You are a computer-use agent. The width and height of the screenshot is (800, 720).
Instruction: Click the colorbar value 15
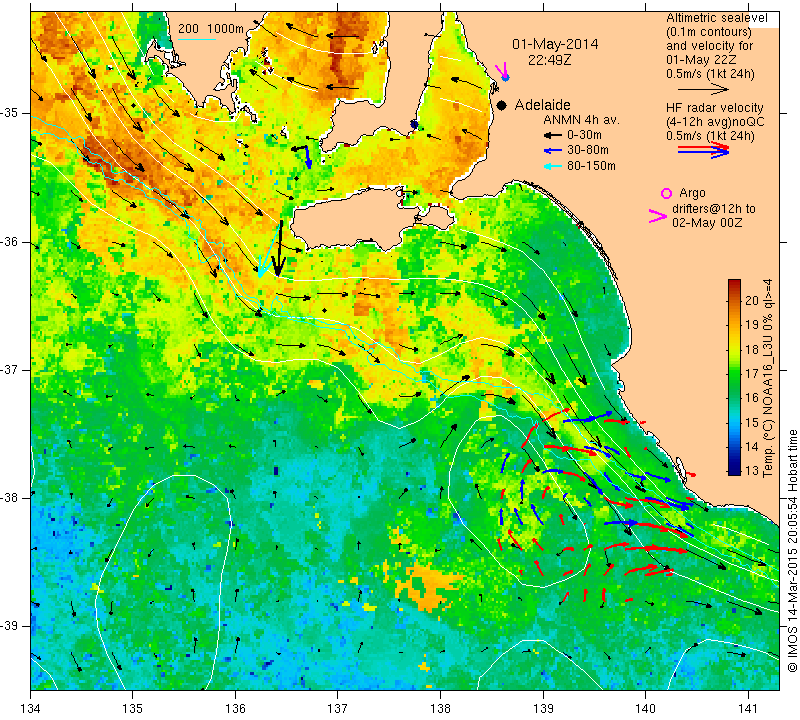click(752, 423)
